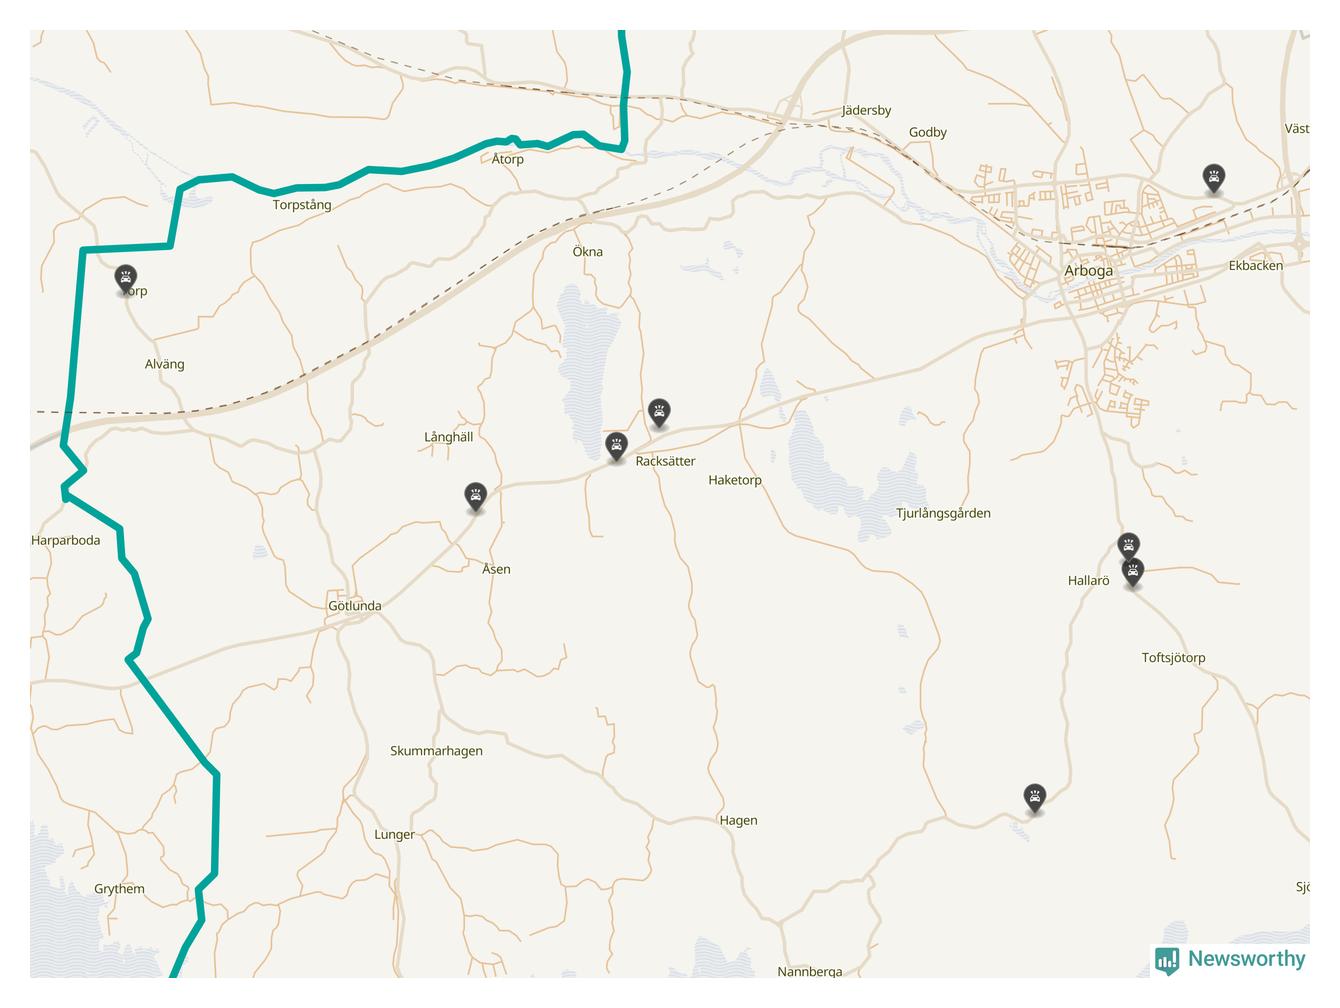
Task: Click the Newsworthy chart logo icon
Action: (1167, 961)
